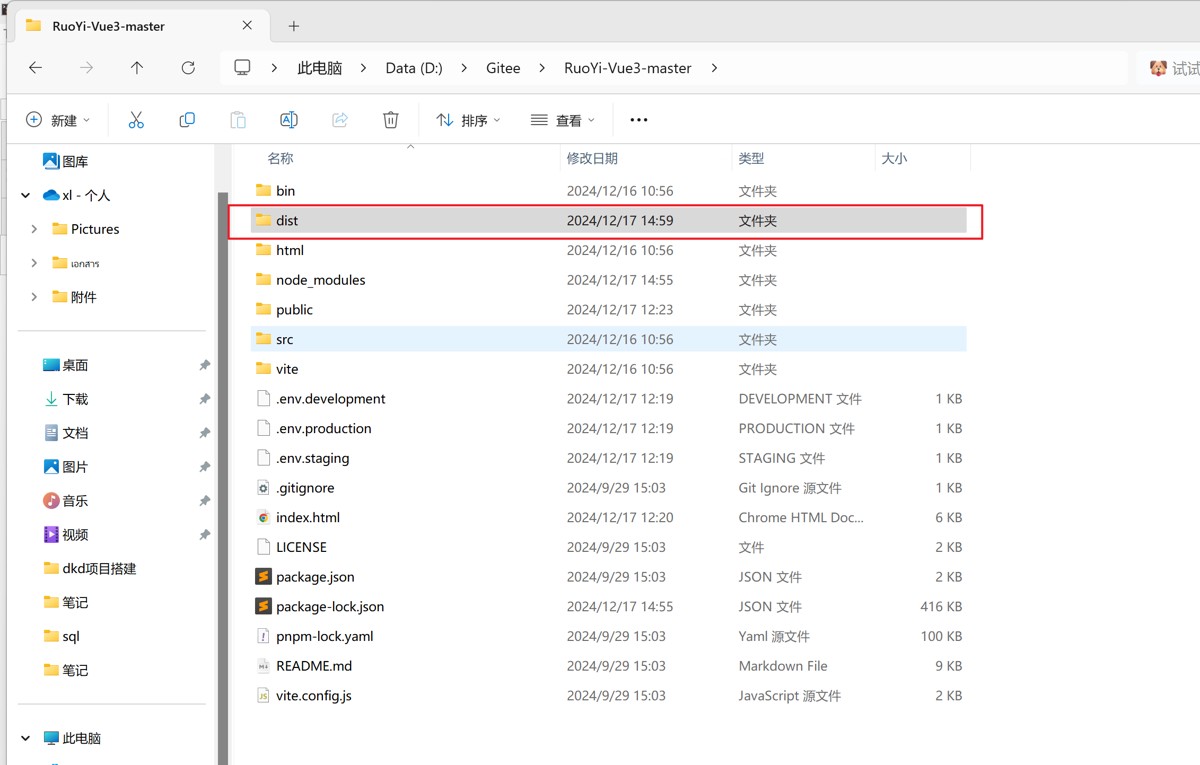The width and height of the screenshot is (1200, 765).
Task: Select the html folder
Action: 289,250
